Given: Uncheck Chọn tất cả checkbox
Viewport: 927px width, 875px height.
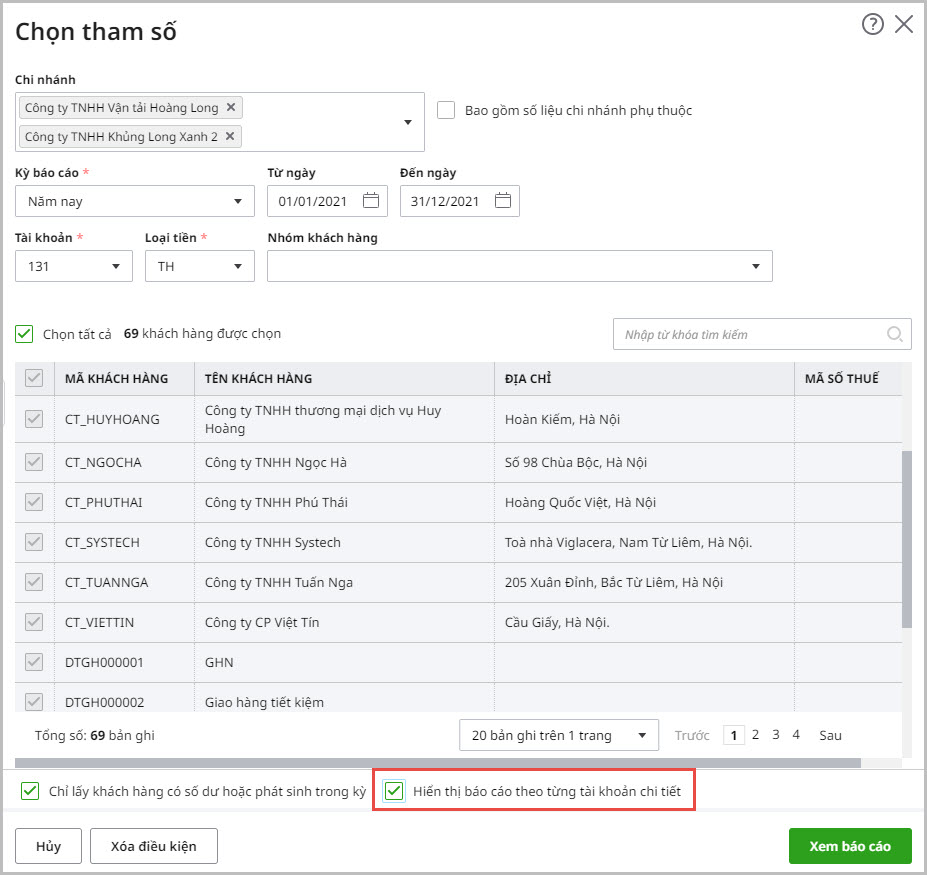Looking at the screenshot, I should [25, 334].
